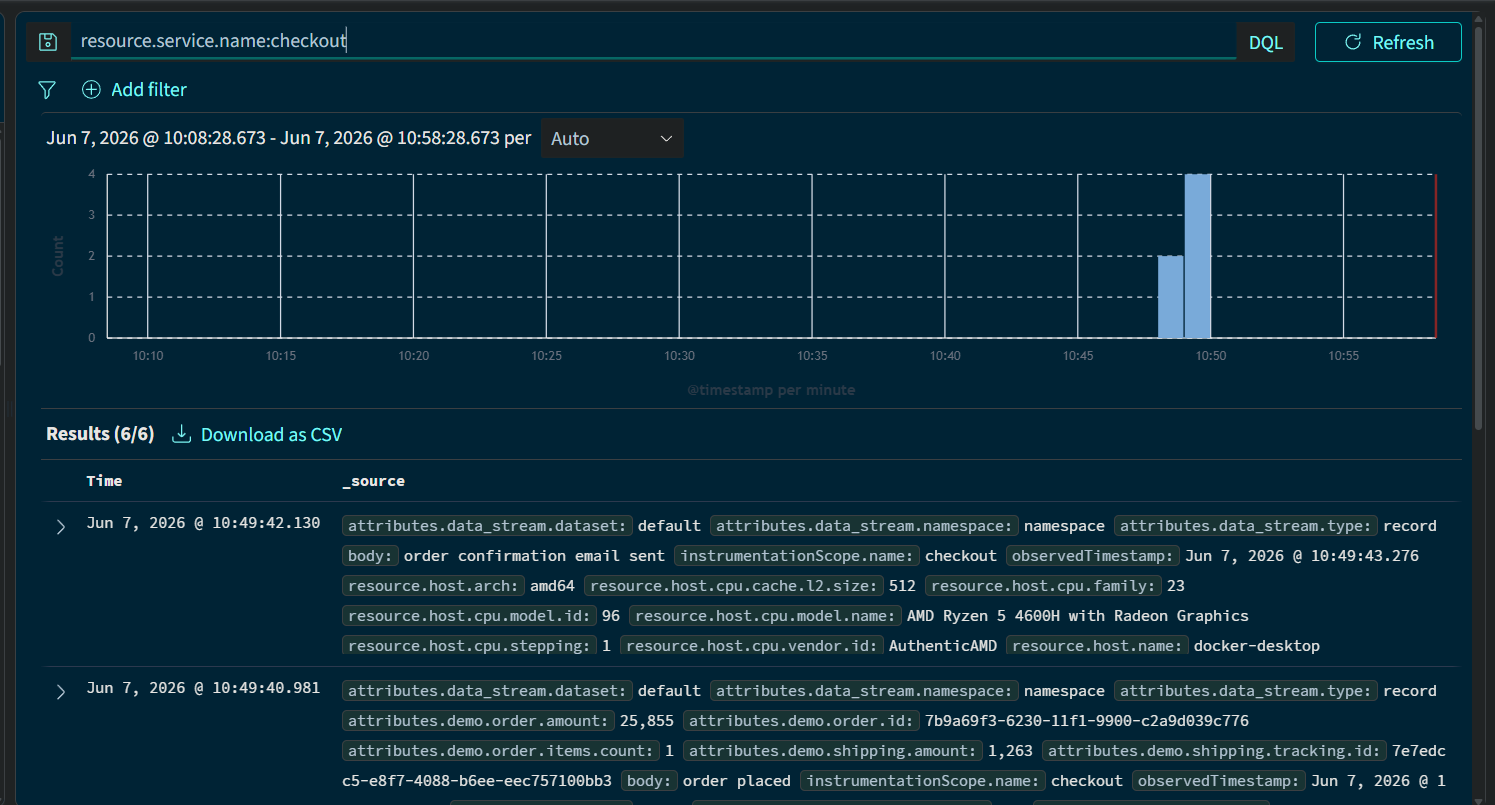
Task: Click the attributes.demo.shipping.amount: field tag
Action: [x=834, y=750]
